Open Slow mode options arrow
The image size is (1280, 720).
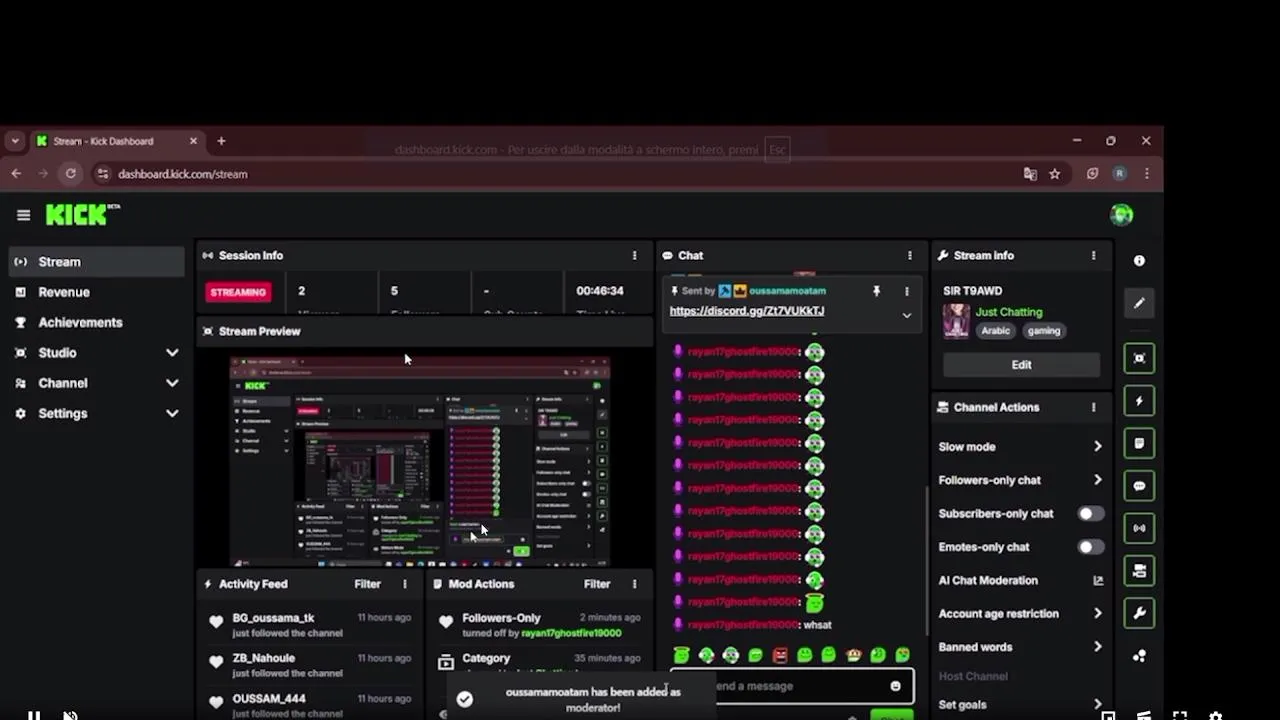1097,447
